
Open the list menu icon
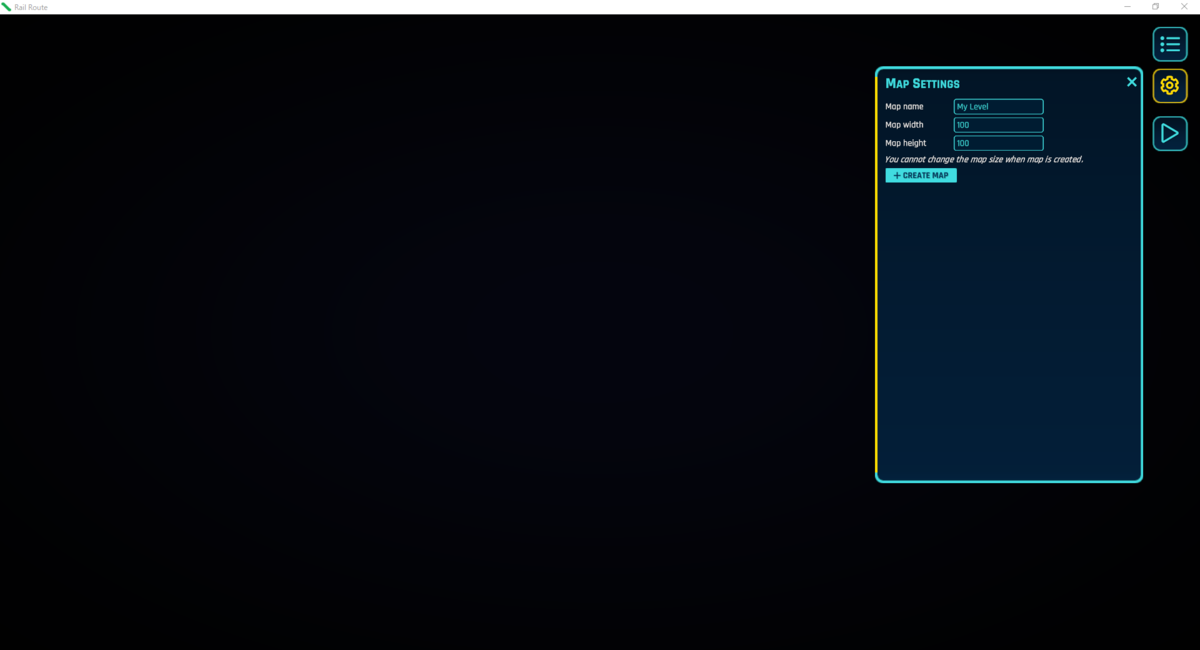point(1170,44)
